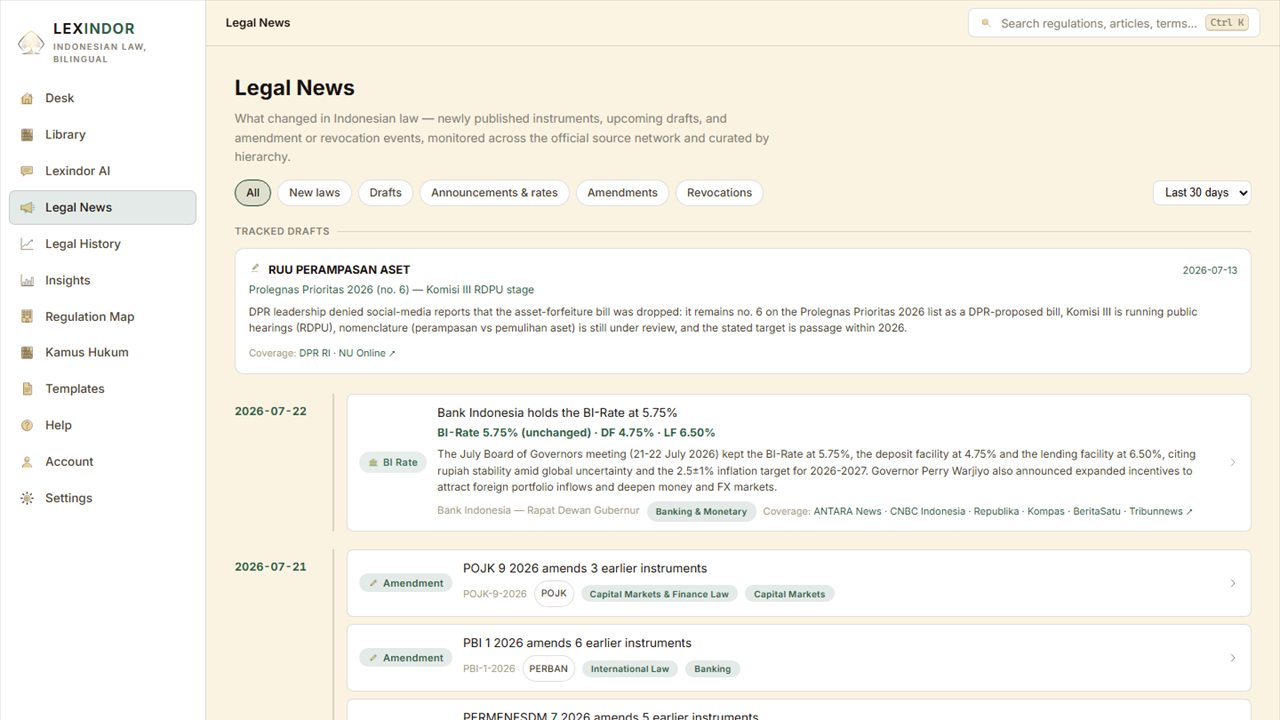Click the POJK type badge
The width and height of the screenshot is (1280, 720).
tap(554, 594)
